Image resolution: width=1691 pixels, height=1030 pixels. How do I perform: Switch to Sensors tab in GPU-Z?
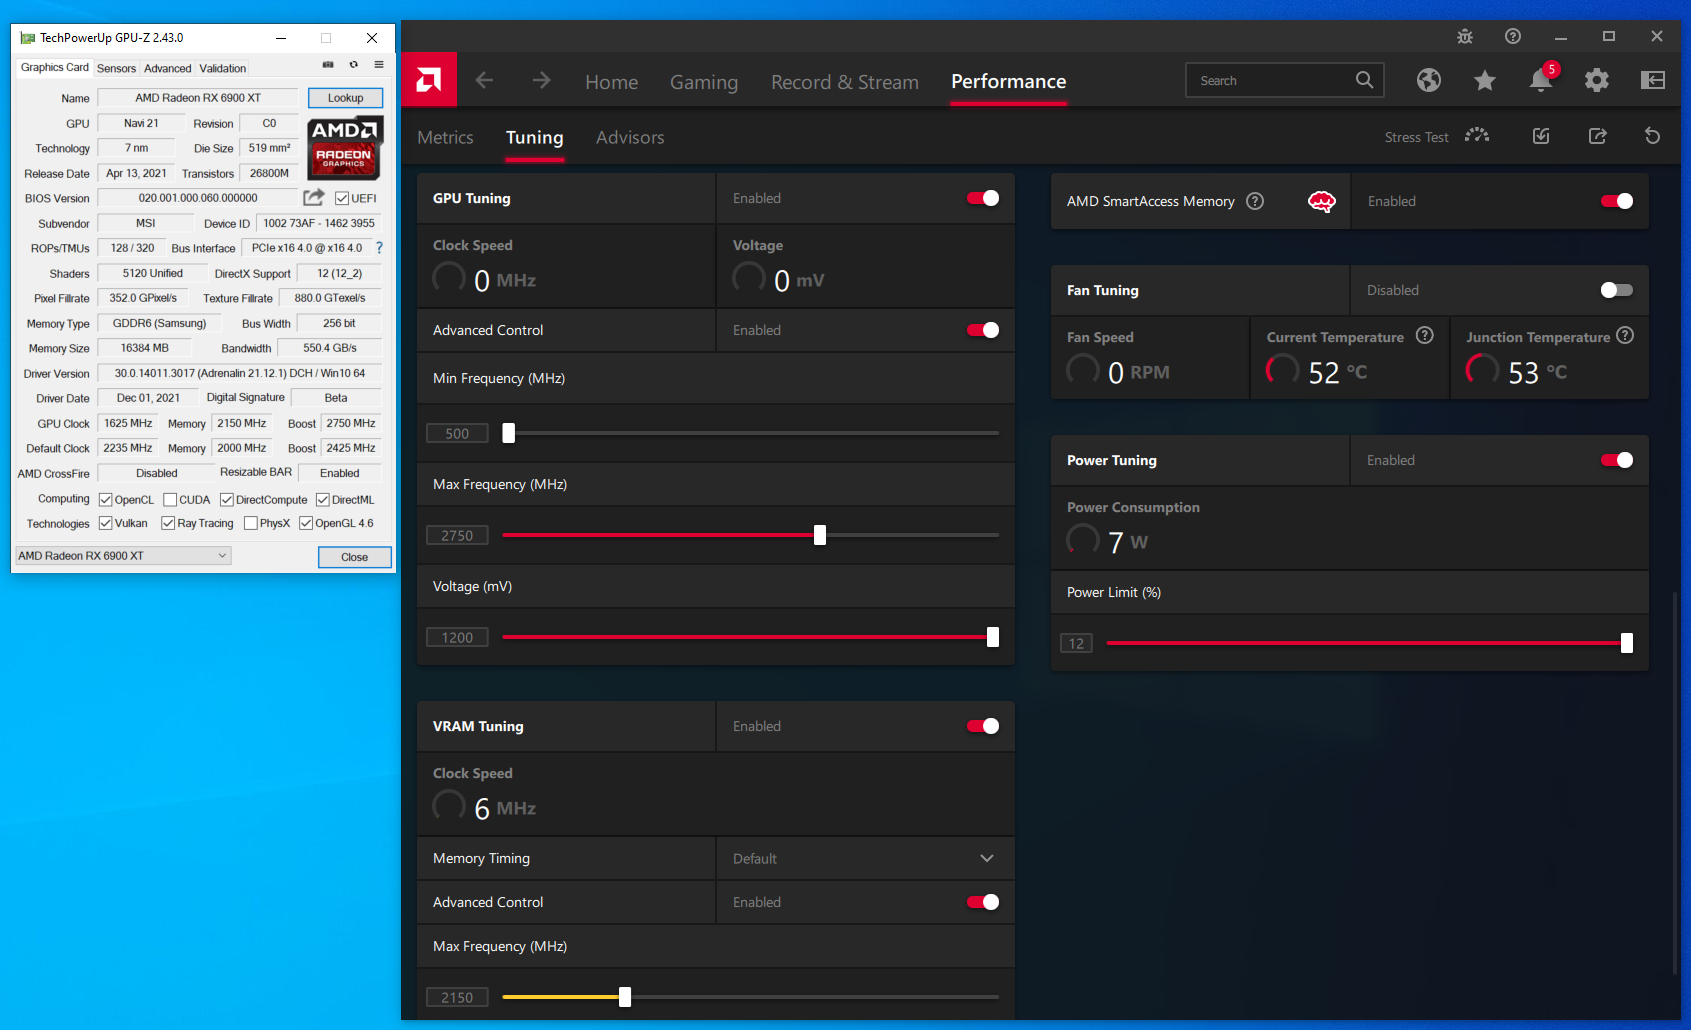(116, 68)
